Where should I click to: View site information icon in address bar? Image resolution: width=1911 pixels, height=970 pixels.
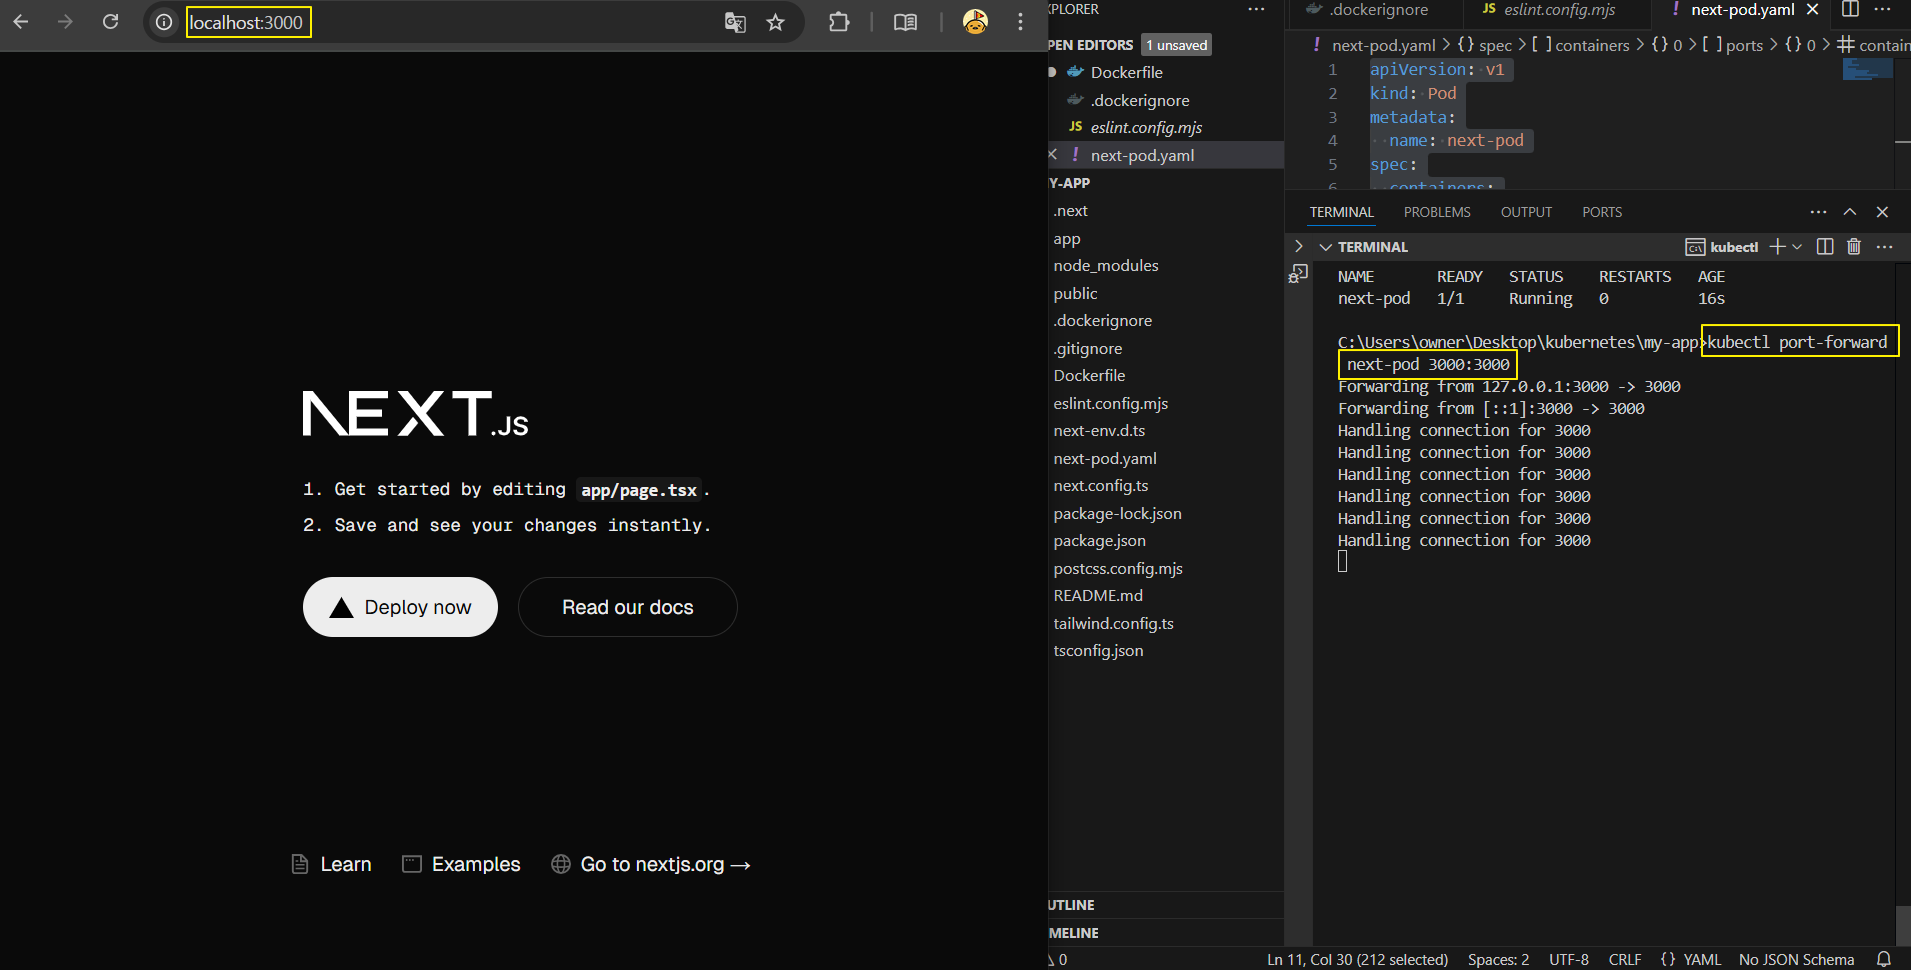(164, 22)
